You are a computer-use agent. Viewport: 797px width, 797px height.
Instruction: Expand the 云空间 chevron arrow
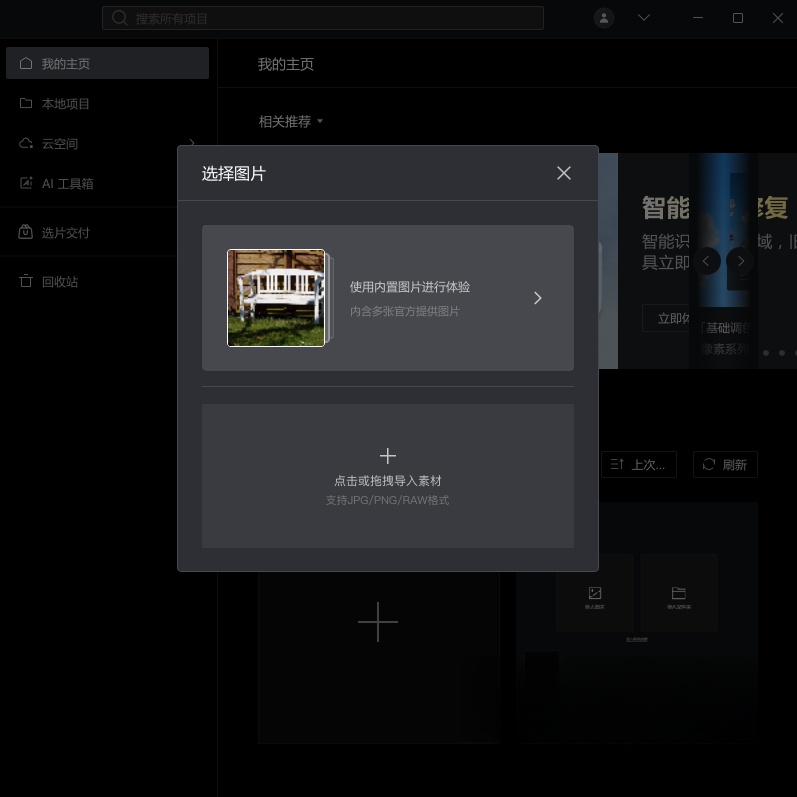point(192,142)
